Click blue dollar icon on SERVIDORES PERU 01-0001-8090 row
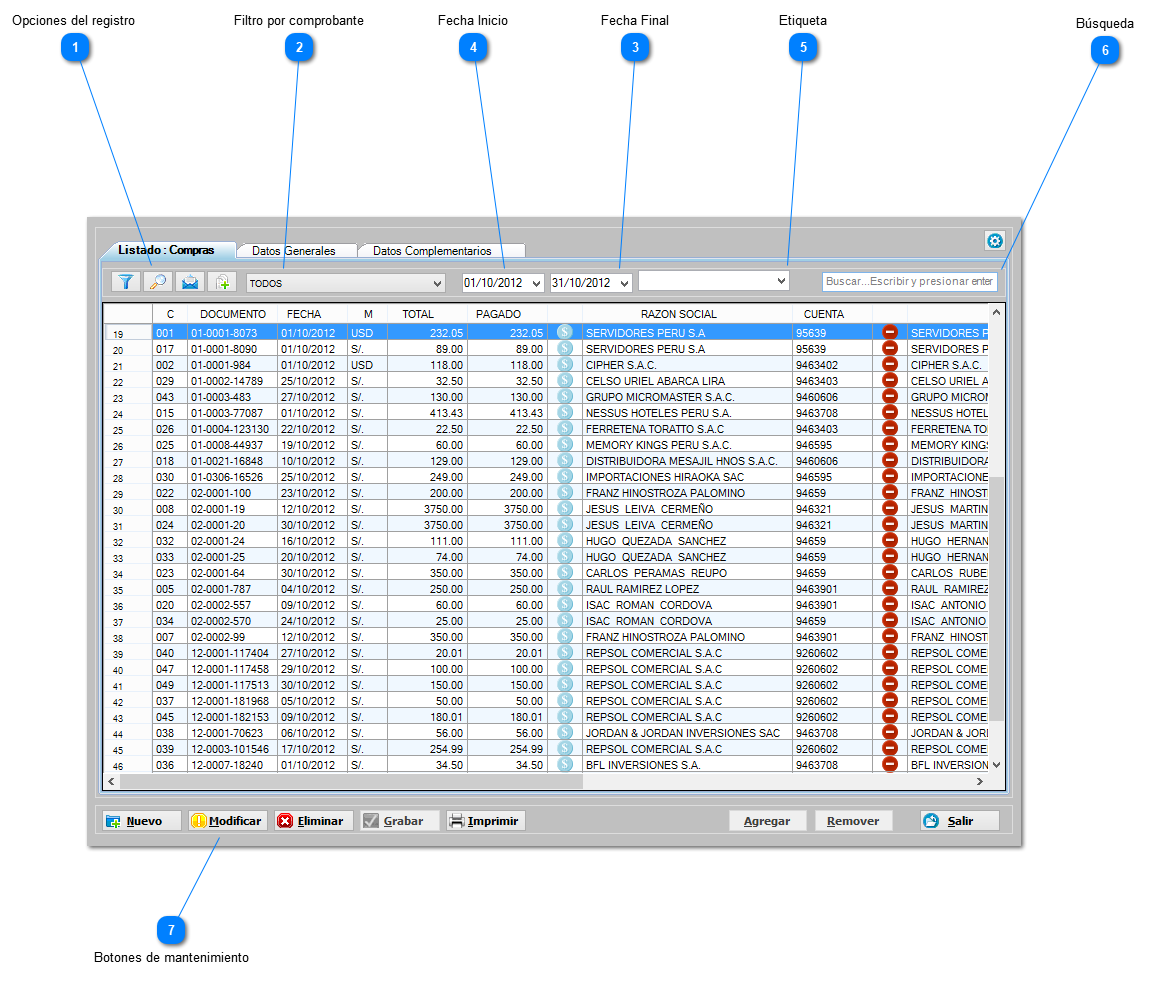This screenshot has height=981, width=1150. [565, 348]
